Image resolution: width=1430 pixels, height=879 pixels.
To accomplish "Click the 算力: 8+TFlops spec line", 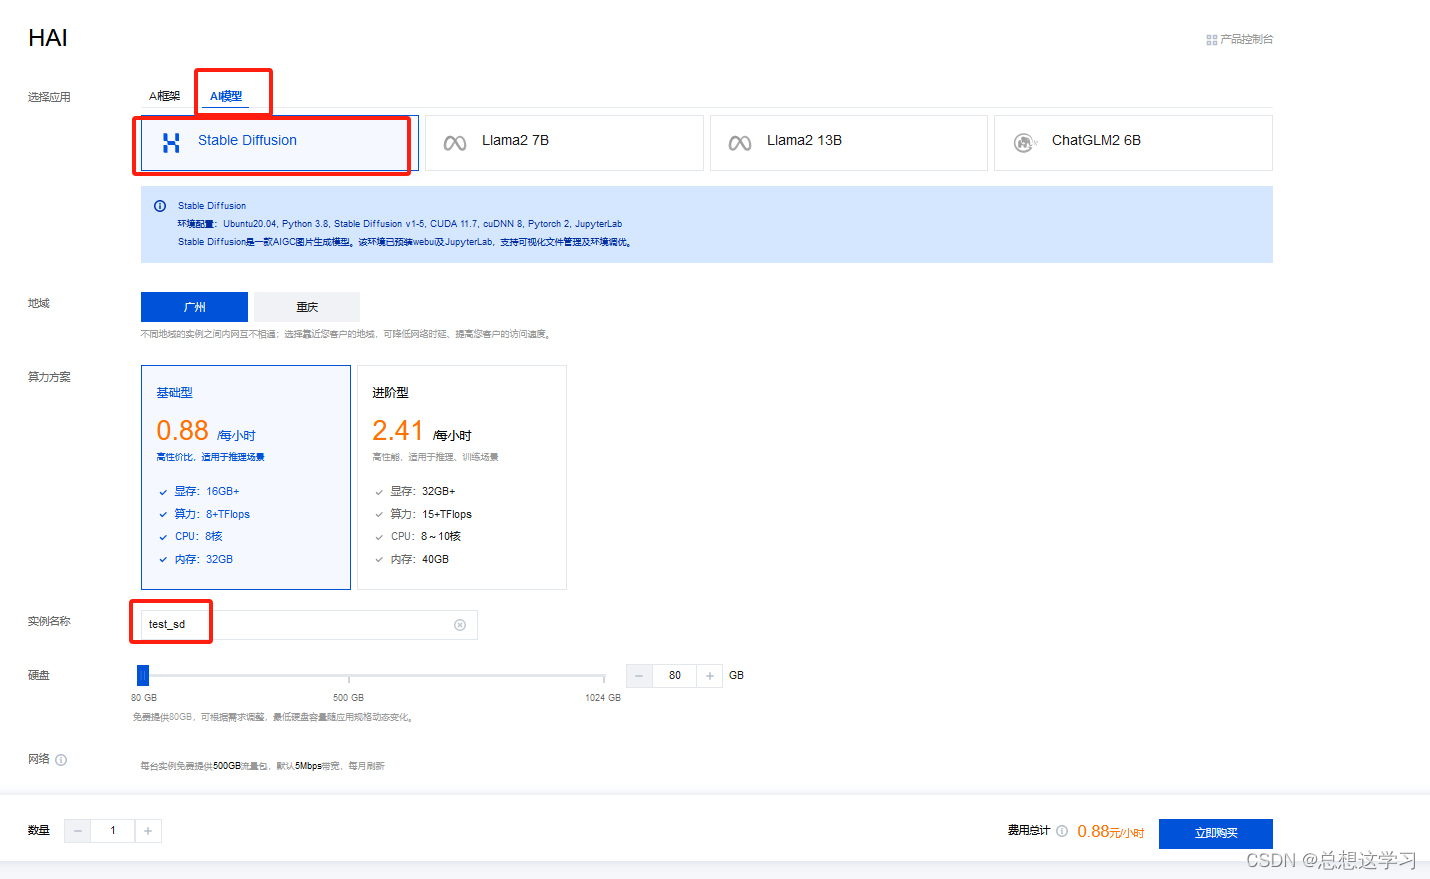I will pos(212,514).
